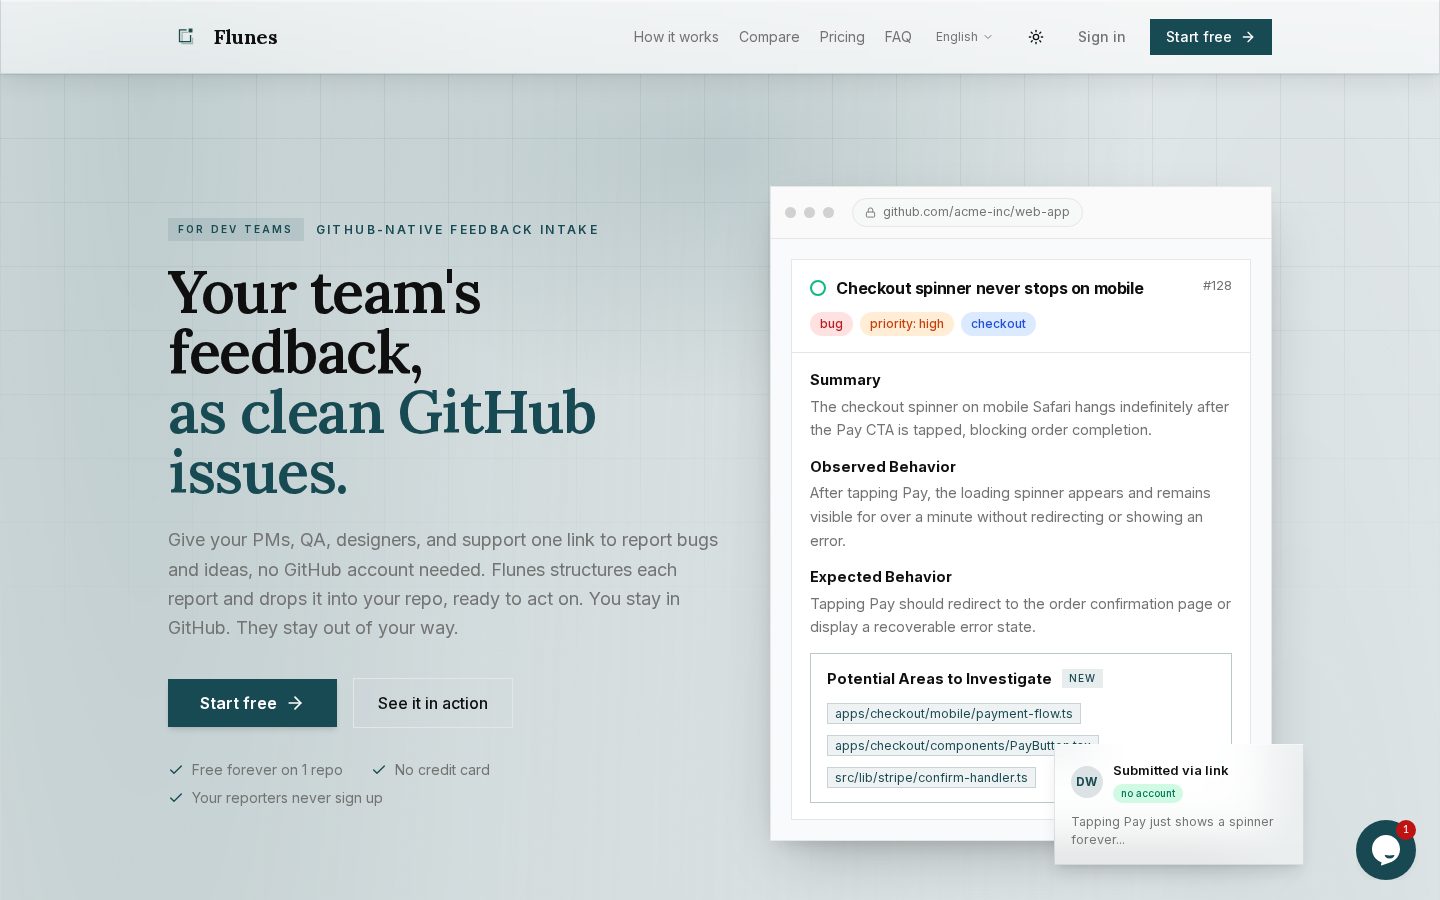Click GITHUB-NATIVE FEEDBACK INTAKE text
The image size is (1440, 900).
(x=457, y=230)
